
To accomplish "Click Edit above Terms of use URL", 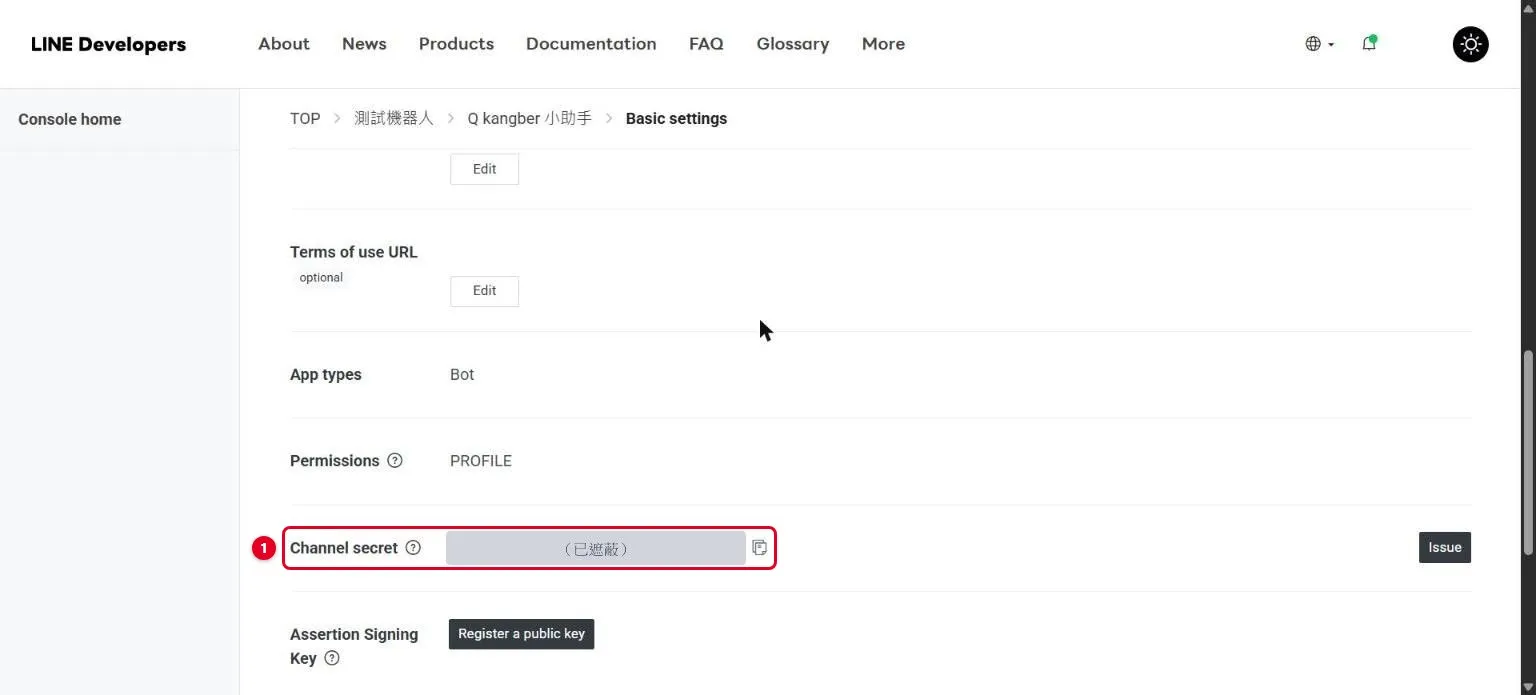I will [x=484, y=169].
